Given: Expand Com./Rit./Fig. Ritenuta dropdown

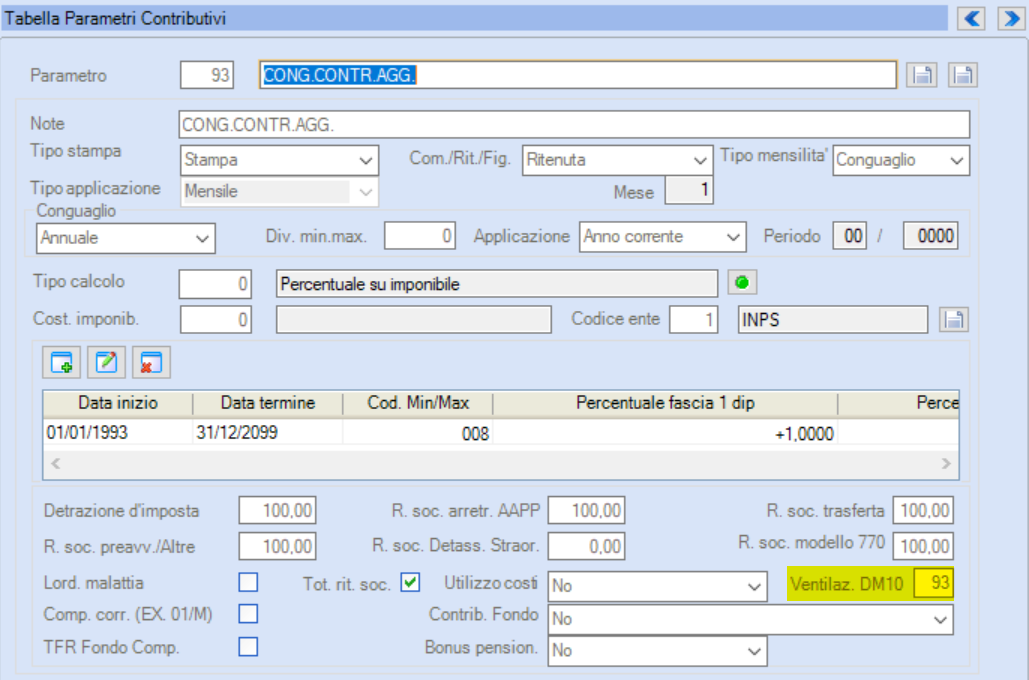Looking at the screenshot, I should [x=618, y=160].
